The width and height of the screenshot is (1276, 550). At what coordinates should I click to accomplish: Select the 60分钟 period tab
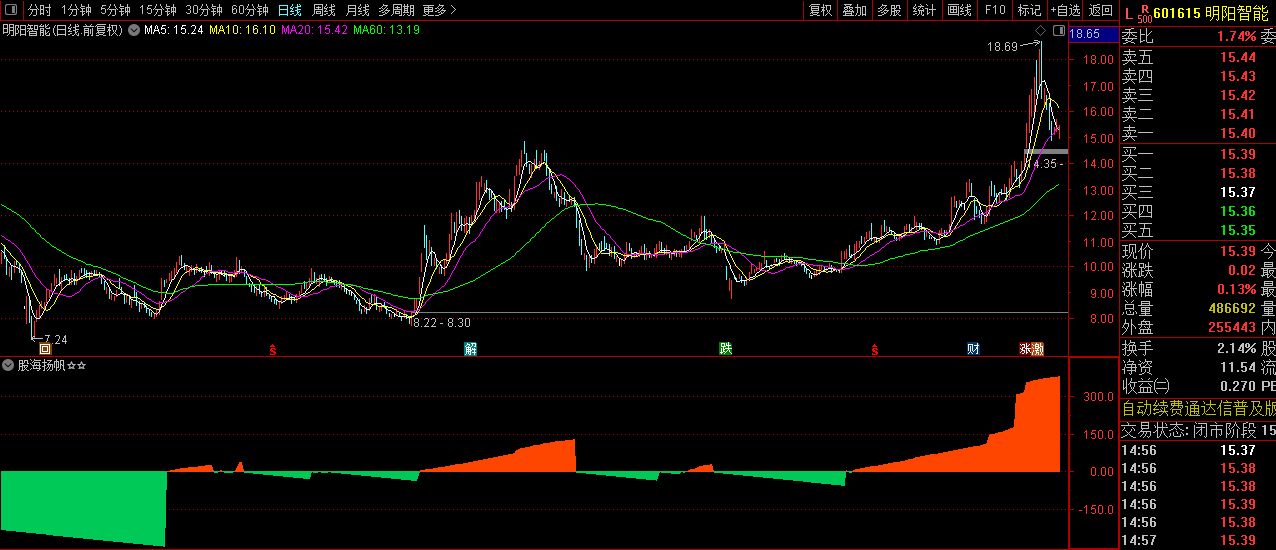coord(249,10)
